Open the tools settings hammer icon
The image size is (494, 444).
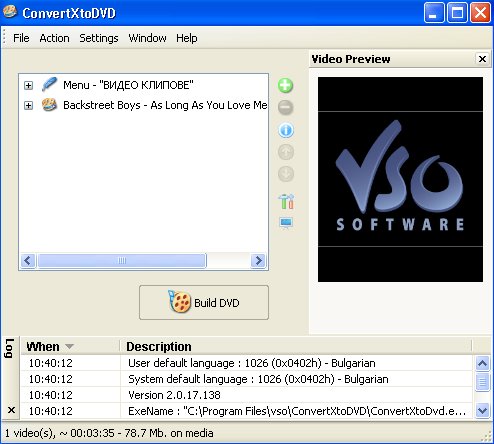tap(286, 201)
